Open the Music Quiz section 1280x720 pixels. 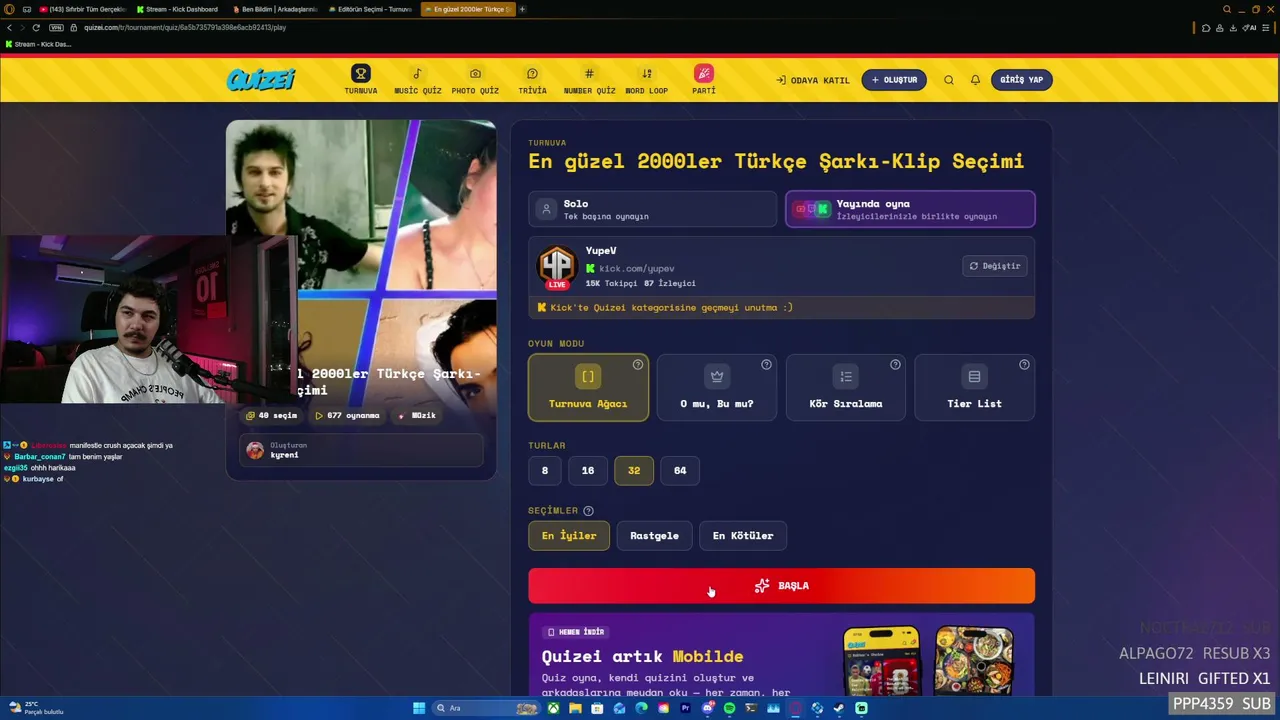tap(417, 80)
